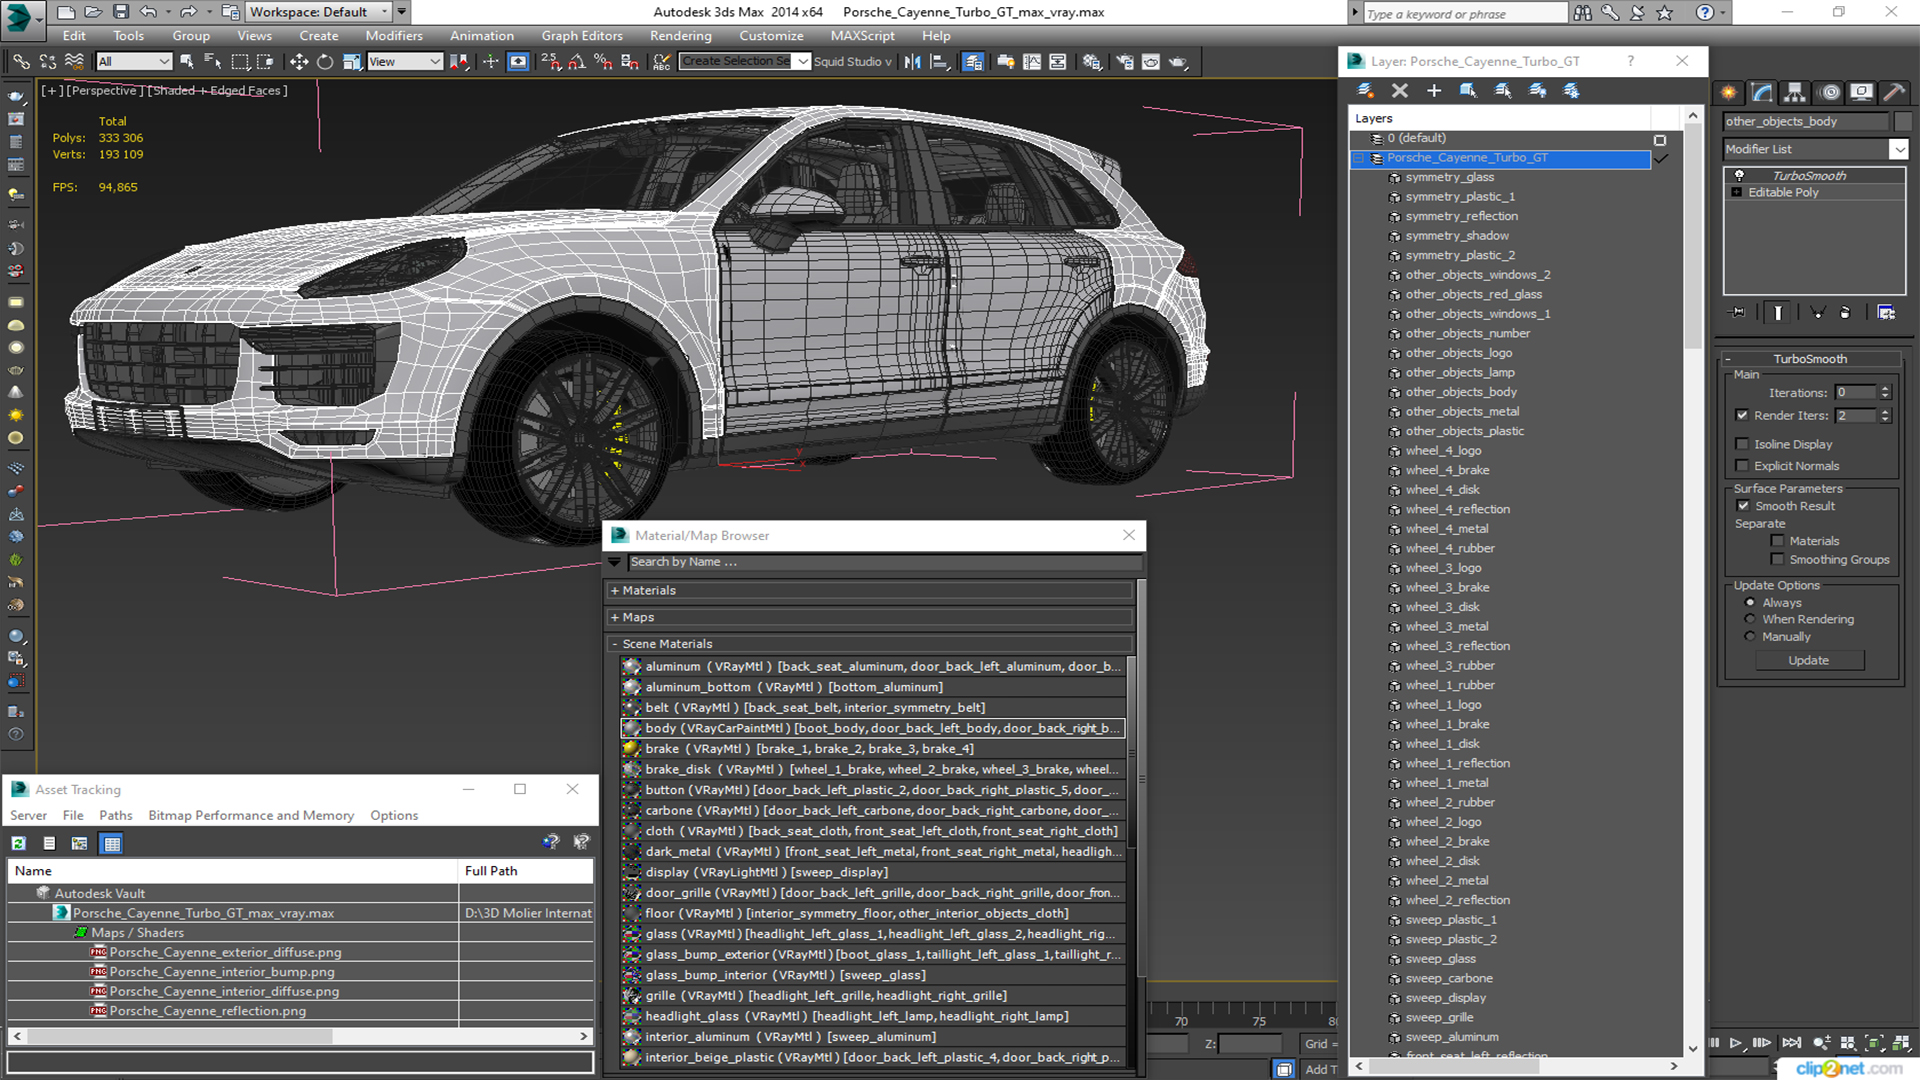The height and width of the screenshot is (1080, 1920).
Task: Collapse Porsche_Cayenne_Turbo_GT layer tree
Action: (1358, 158)
